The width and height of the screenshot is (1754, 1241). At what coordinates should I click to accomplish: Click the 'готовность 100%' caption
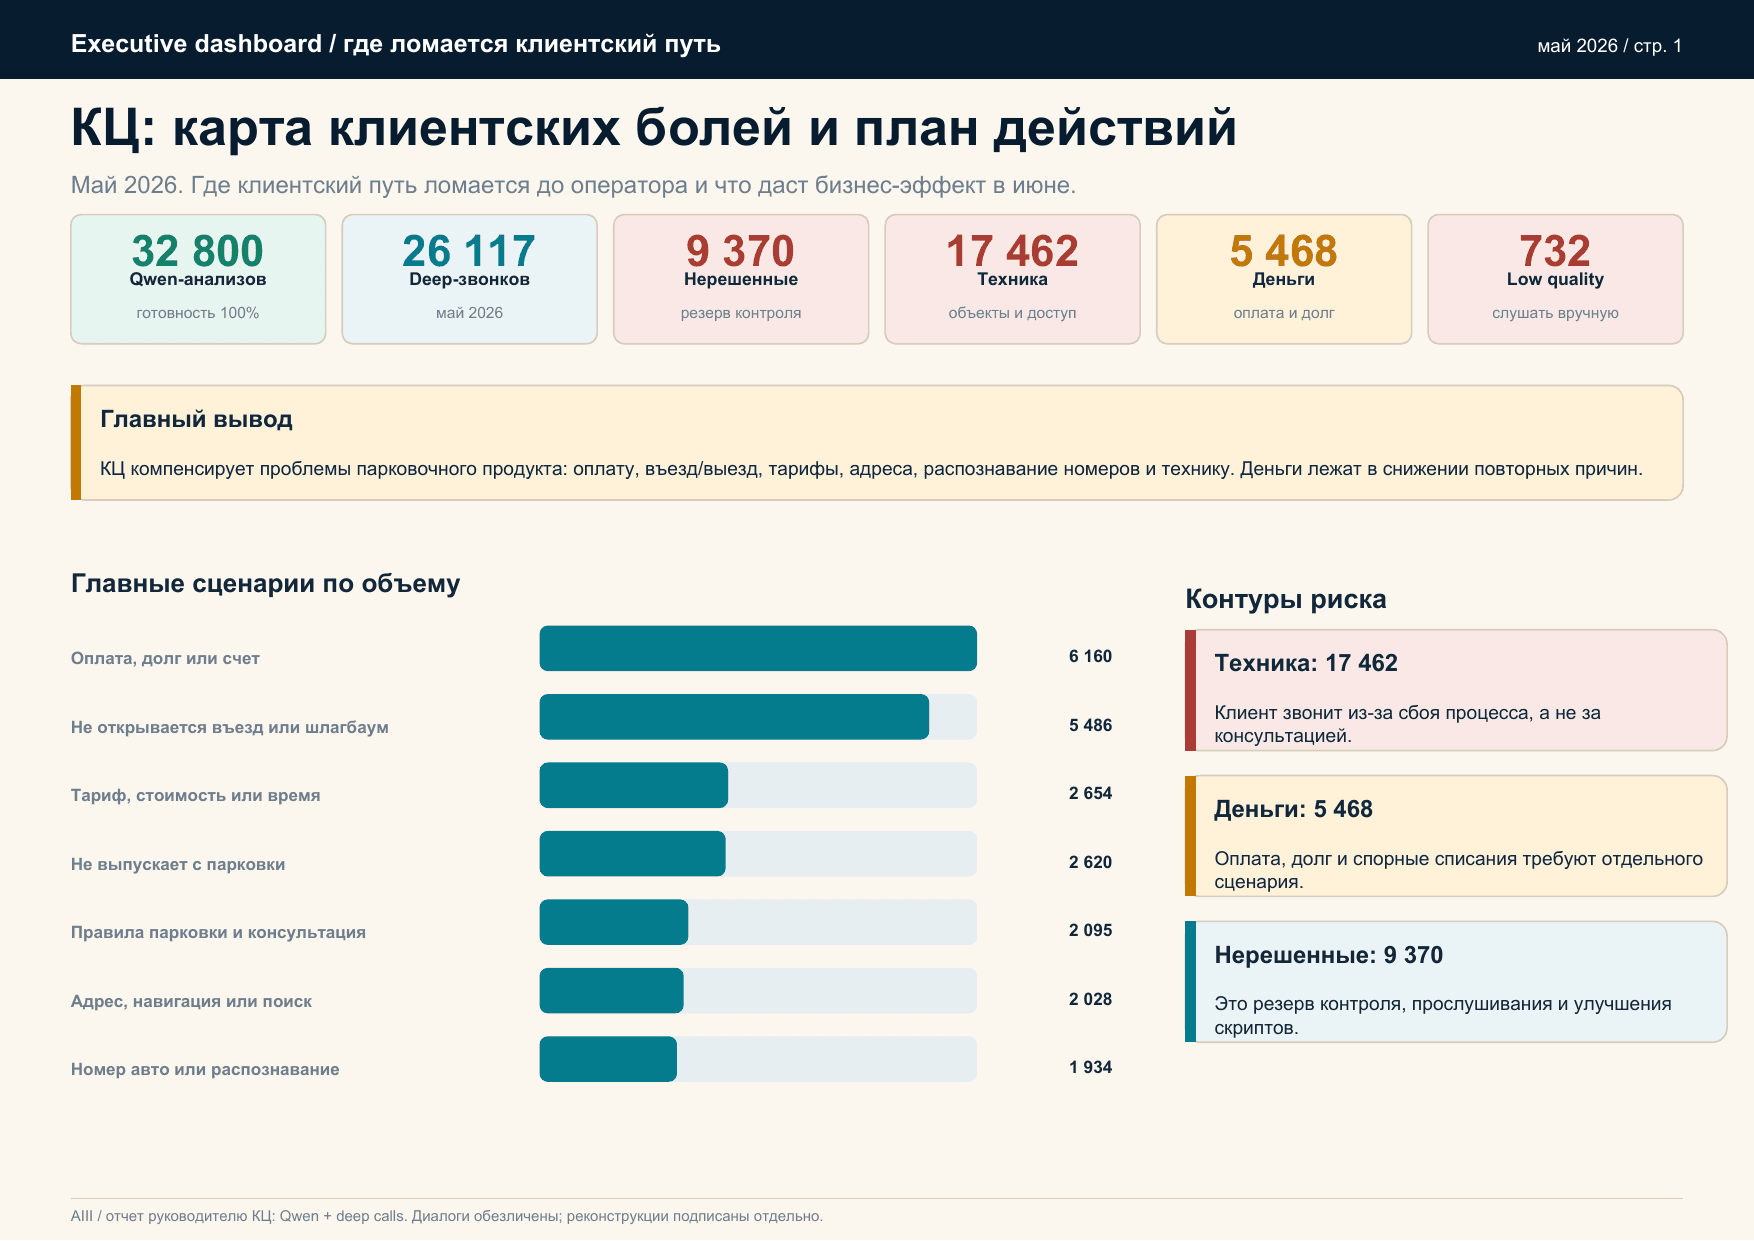click(x=198, y=313)
